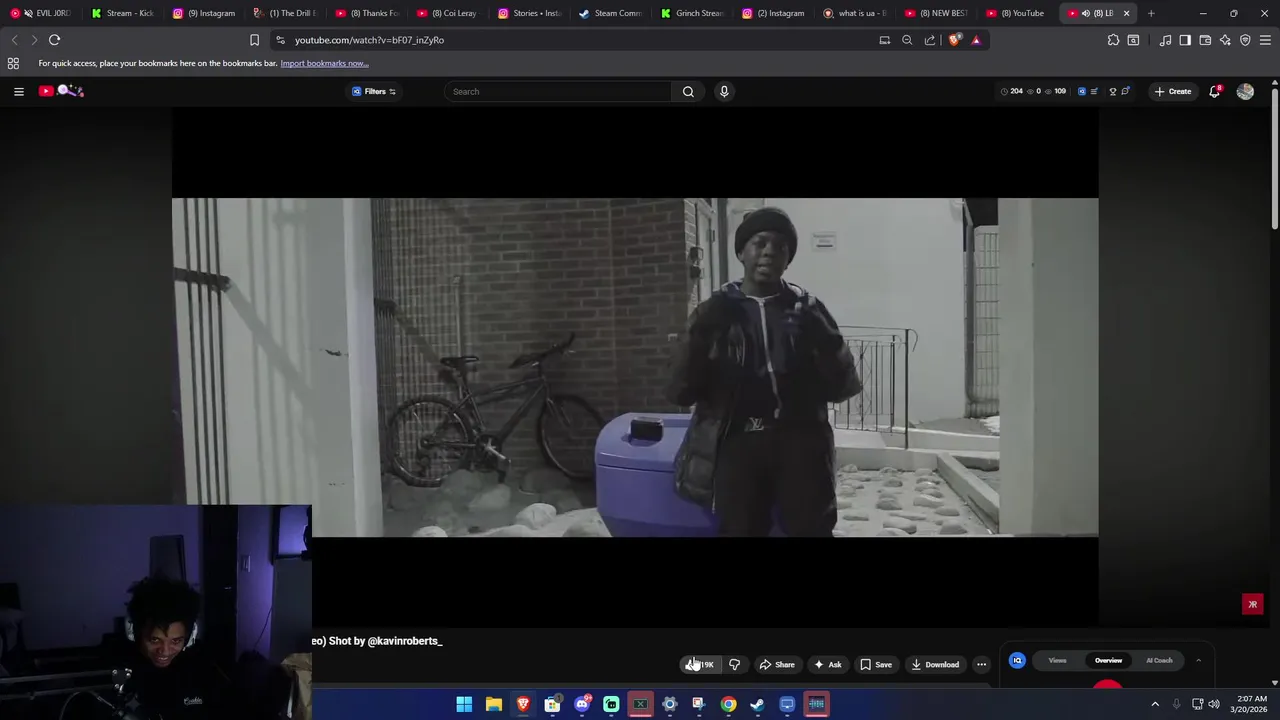This screenshot has width=1280, height=720.
Task: Share this video
Action: tap(777, 664)
